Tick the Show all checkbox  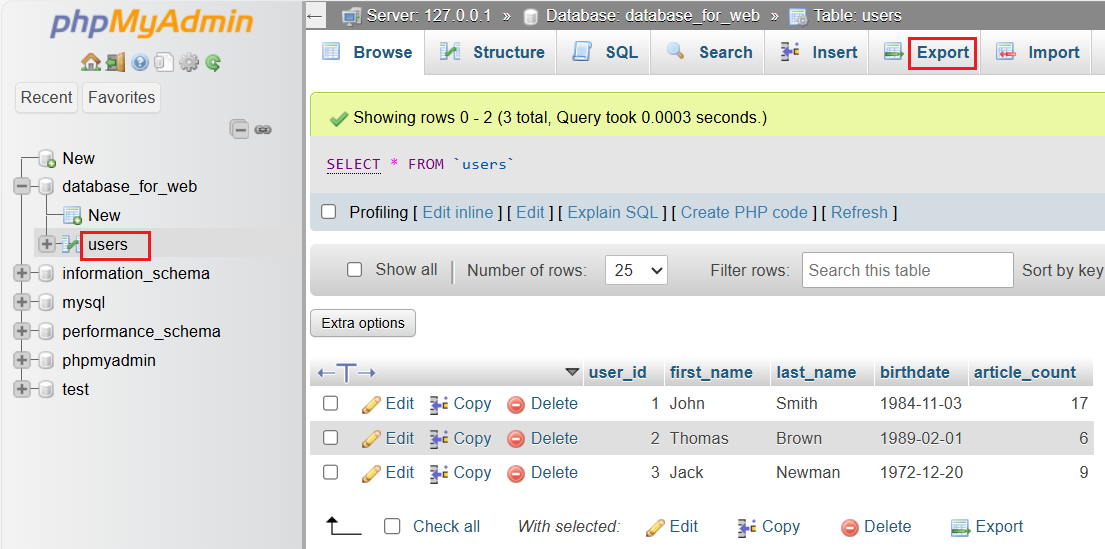pyautogui.click(x=354, y=270)
